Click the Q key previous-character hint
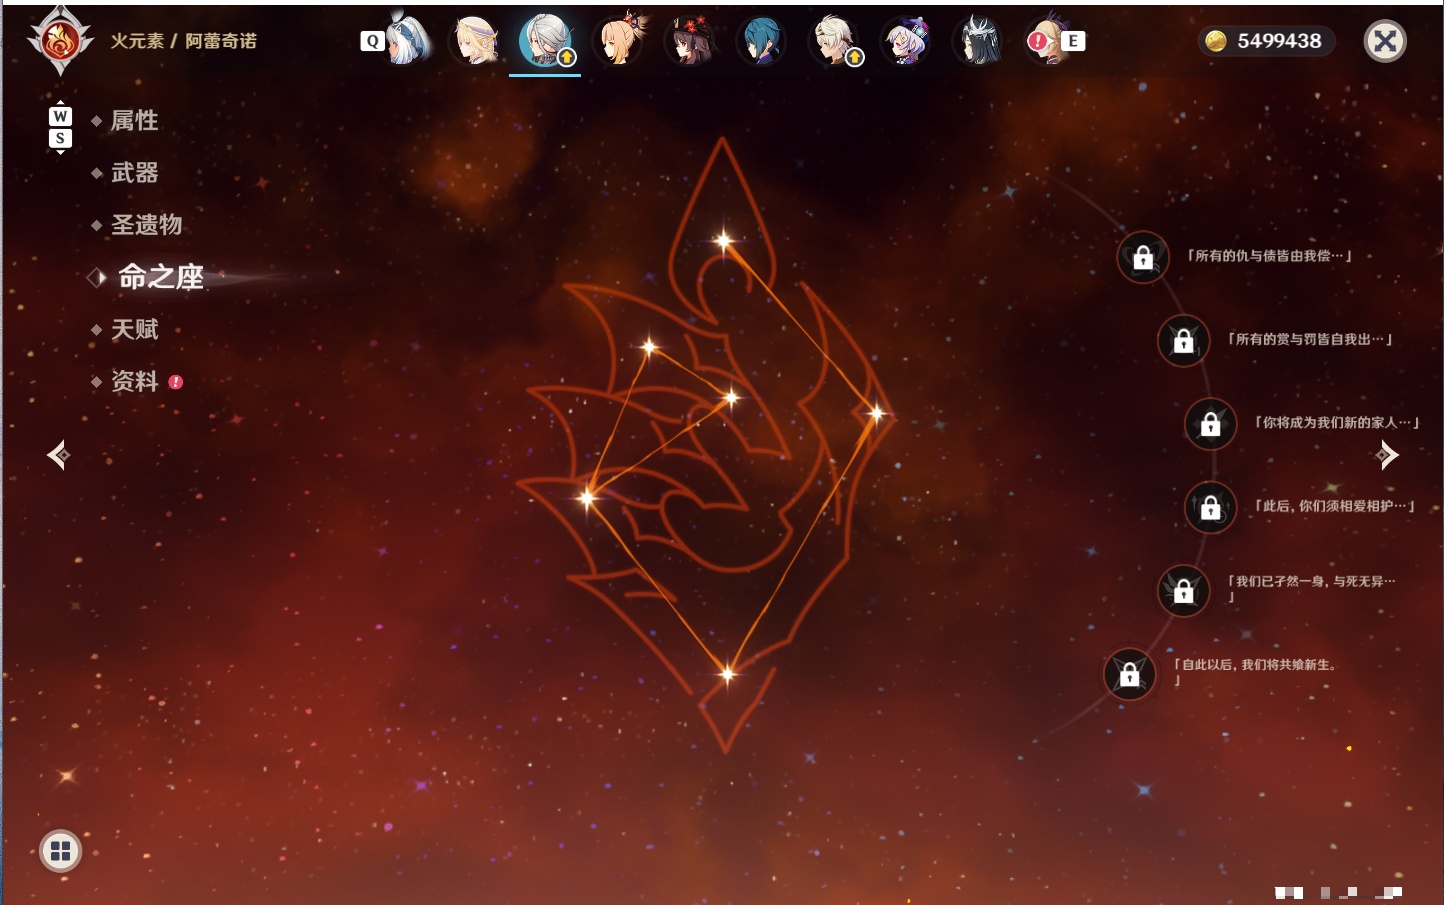This screenshot has height=905, width=1444. pyautogui.click(x=372, y=41)
